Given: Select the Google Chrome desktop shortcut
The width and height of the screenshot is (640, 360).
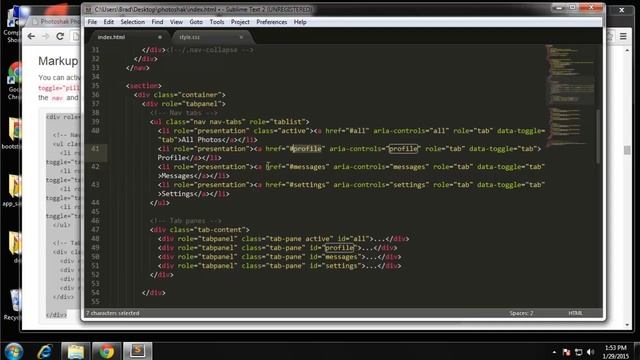Looking at the screenshot, I should tap(15, 81).
